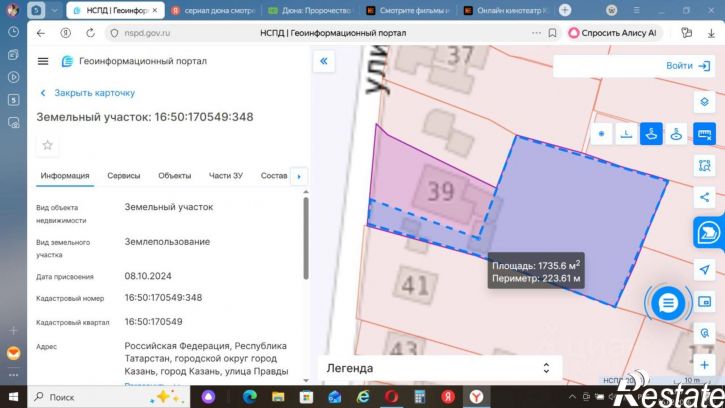Bookmark this page in the browser toolbar

pos(552,33)
